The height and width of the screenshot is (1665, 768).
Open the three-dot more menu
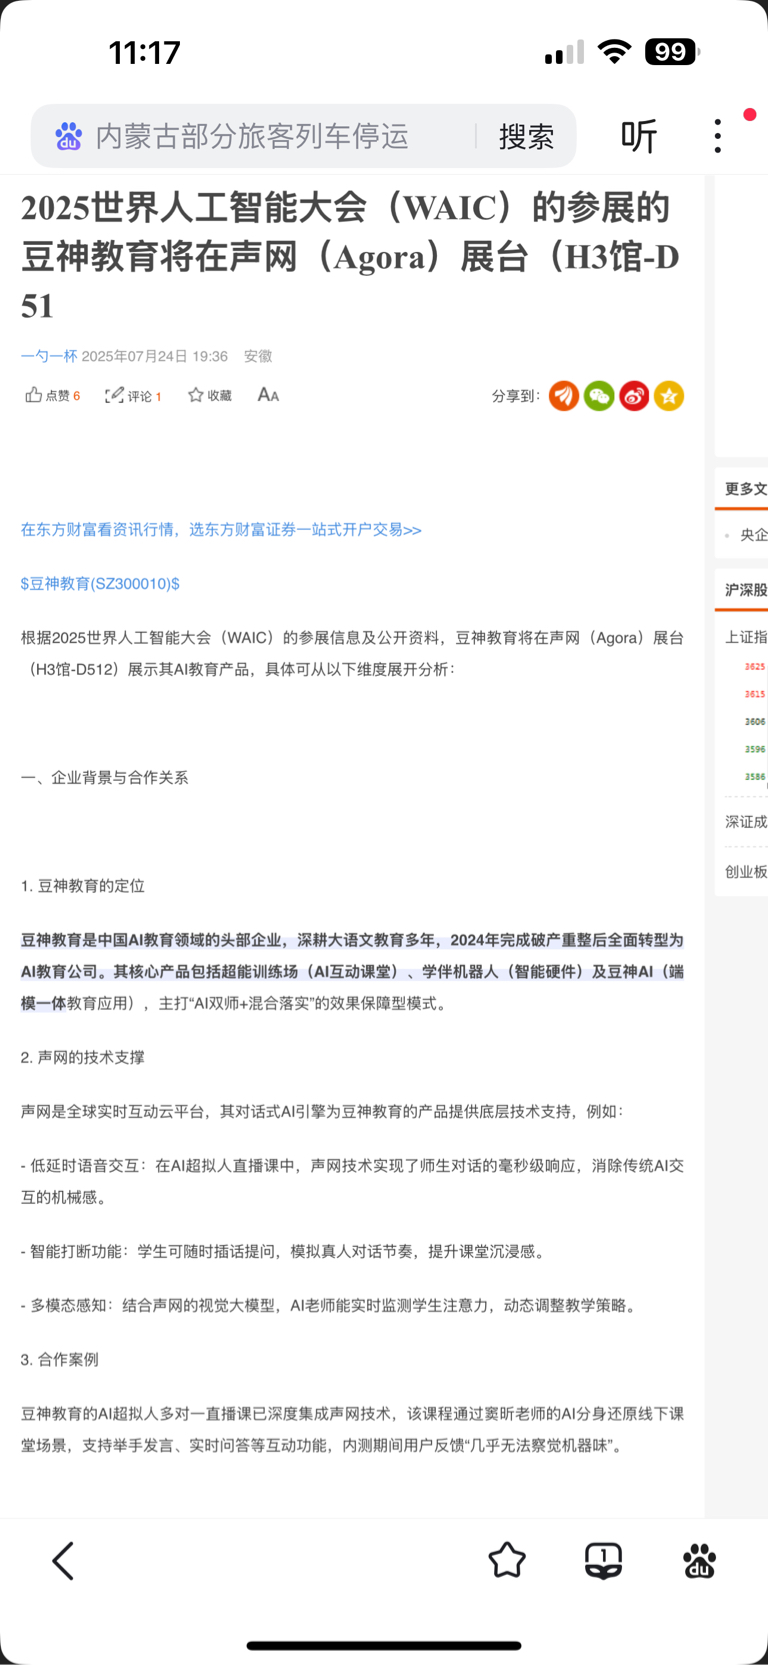pos(718,136)
